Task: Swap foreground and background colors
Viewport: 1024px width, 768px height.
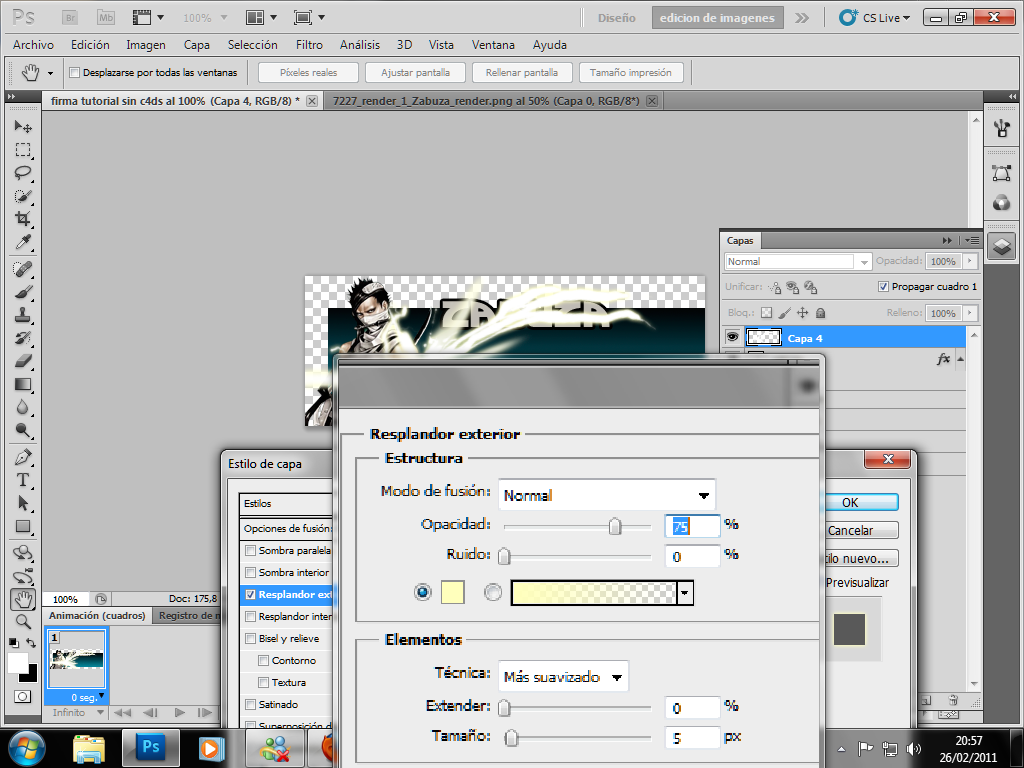Action: pos(31,643)
